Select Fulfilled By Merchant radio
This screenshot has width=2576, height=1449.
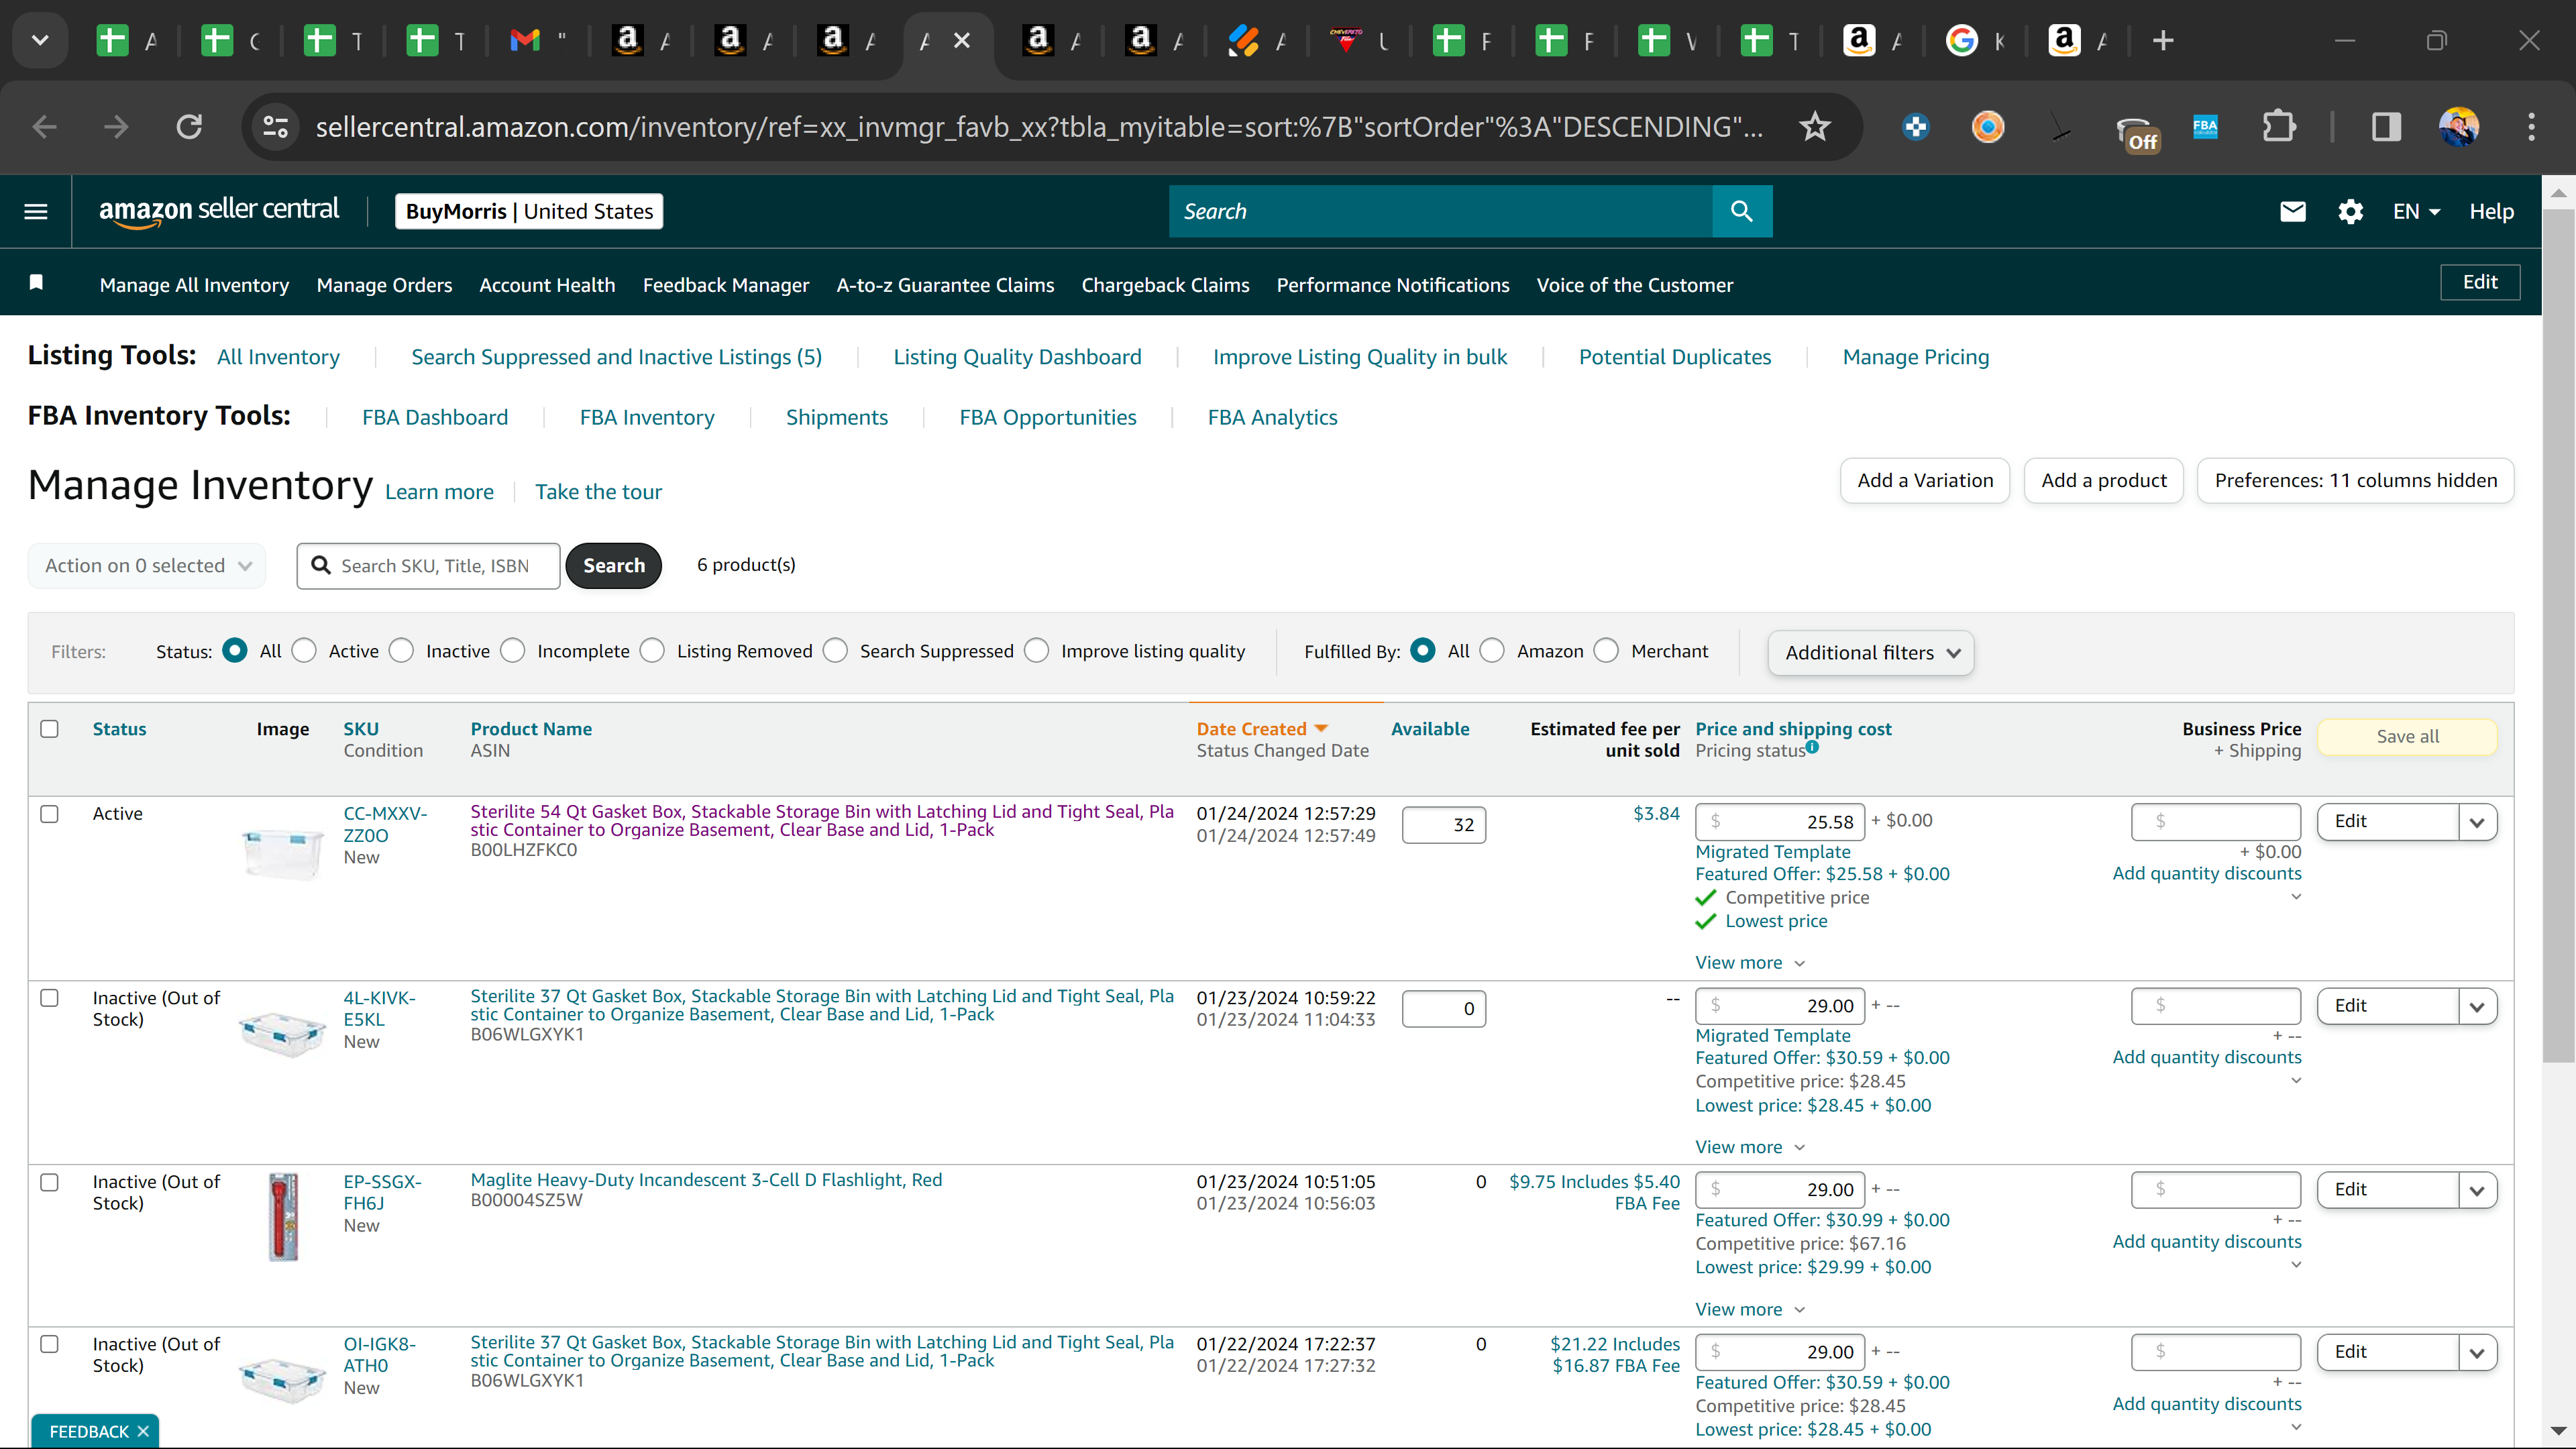click(1606, 651)
